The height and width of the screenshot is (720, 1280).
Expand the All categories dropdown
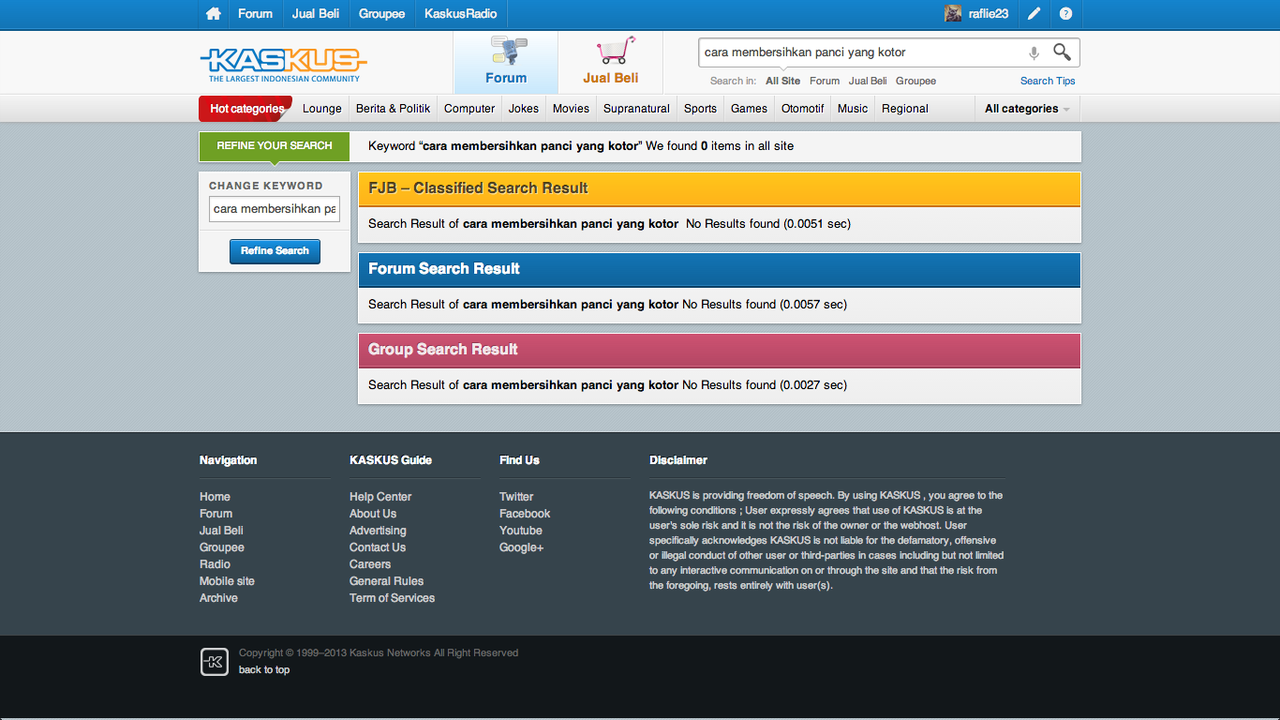click(1027, 109)
